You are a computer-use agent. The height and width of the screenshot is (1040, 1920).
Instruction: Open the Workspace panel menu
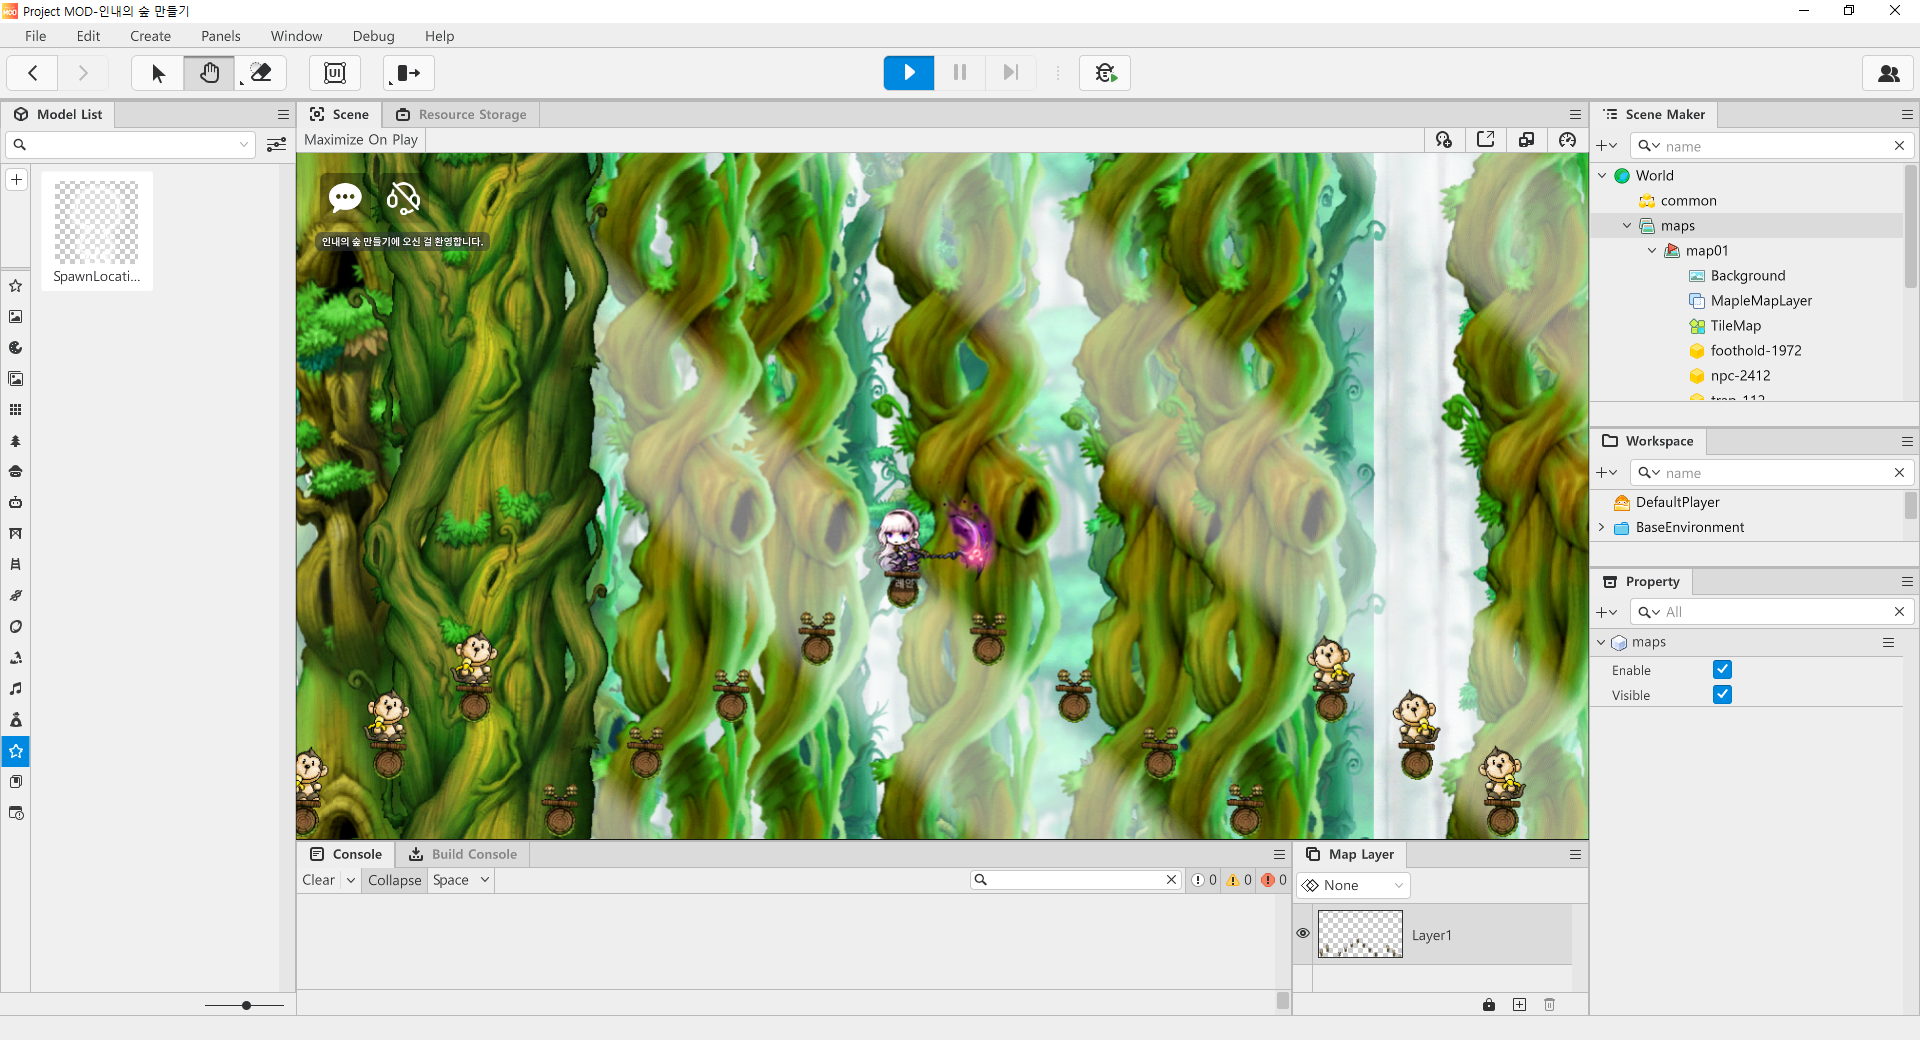click(x=1907, y=442)
